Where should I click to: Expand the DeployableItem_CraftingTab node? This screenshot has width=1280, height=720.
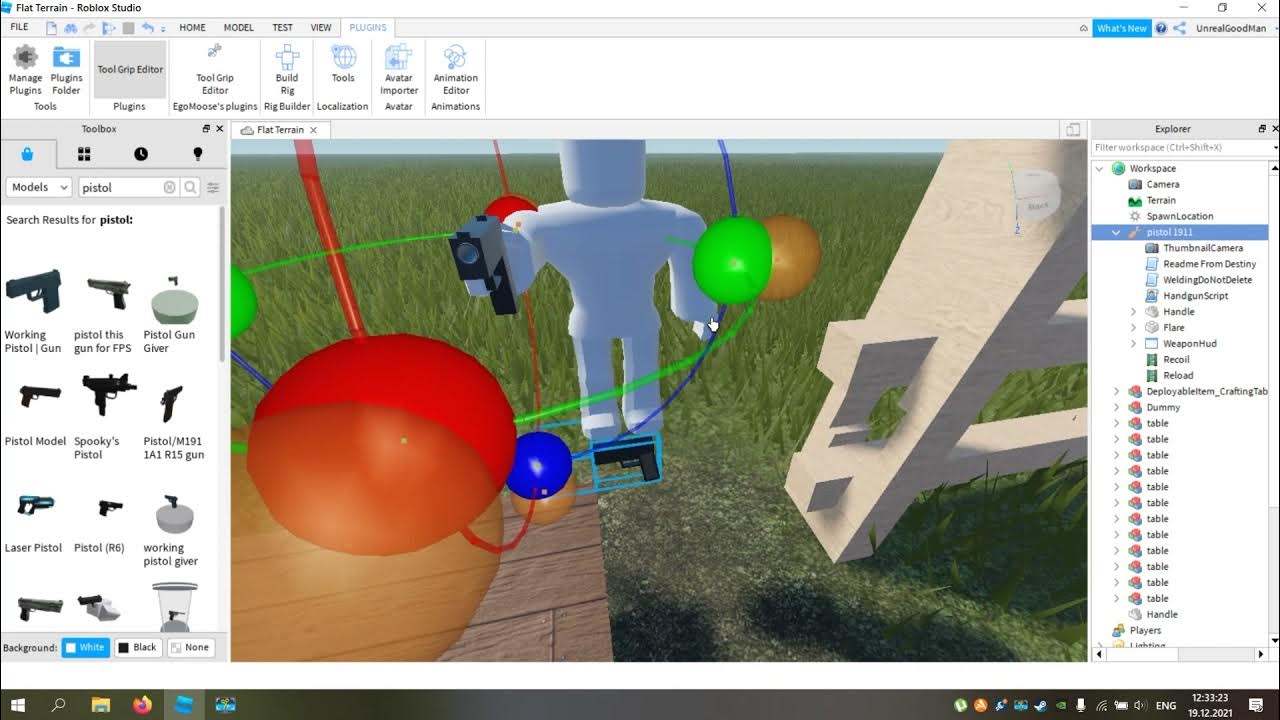[x=1116, y=392]
